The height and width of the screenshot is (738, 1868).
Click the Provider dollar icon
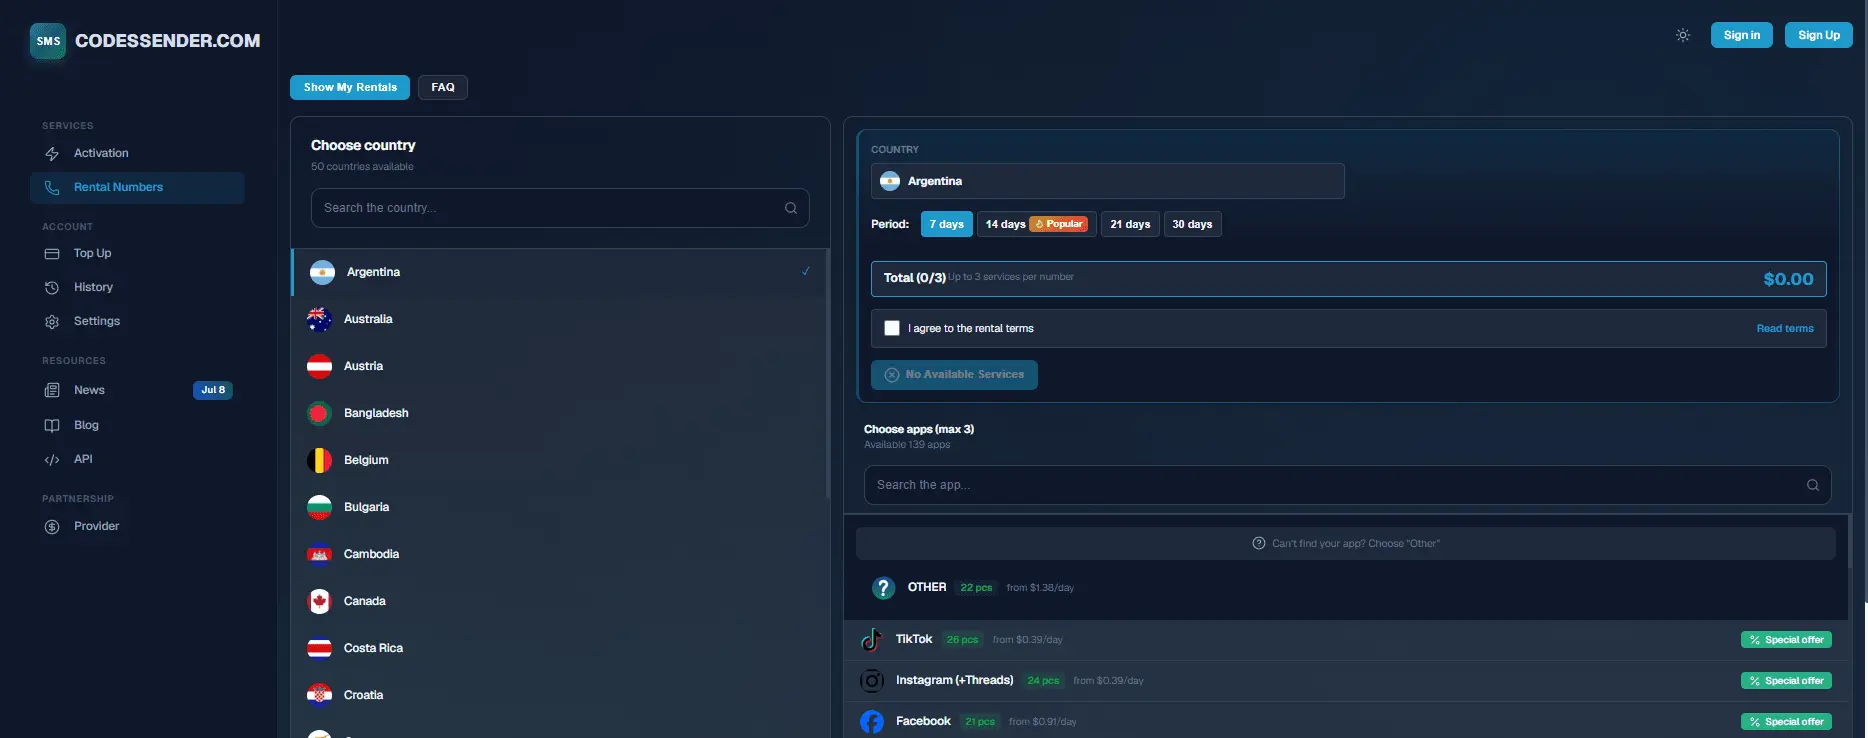point(52,527)
